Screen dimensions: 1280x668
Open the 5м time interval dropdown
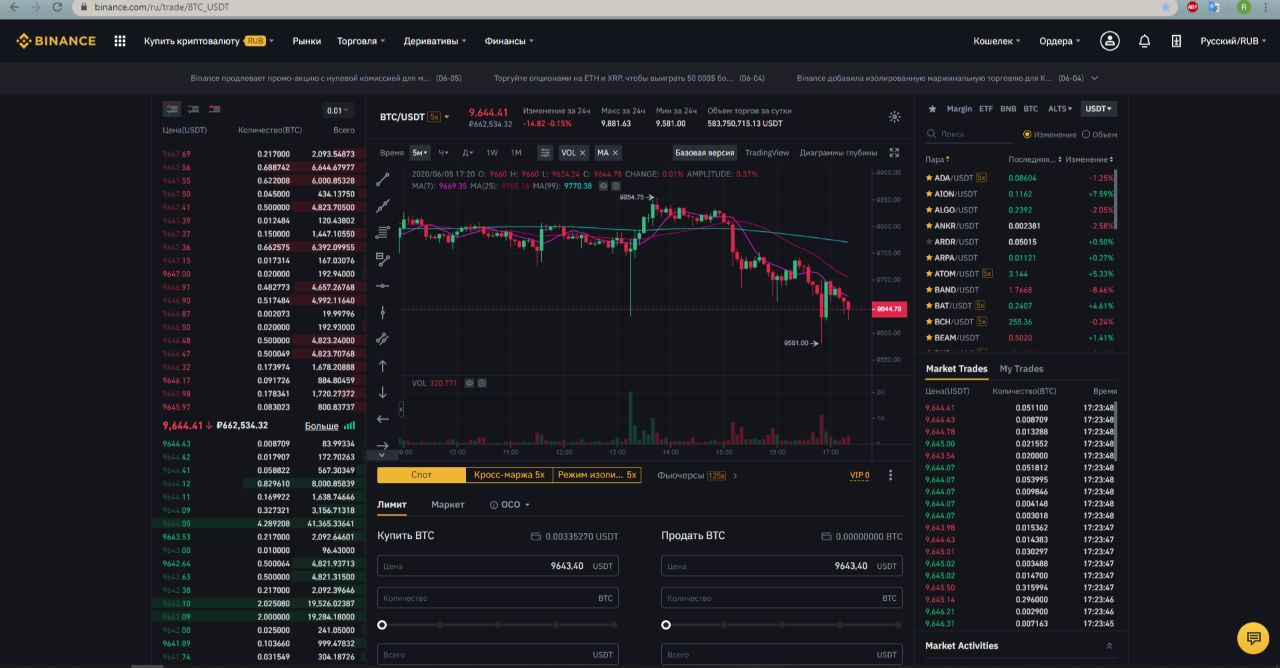point(419,153)
